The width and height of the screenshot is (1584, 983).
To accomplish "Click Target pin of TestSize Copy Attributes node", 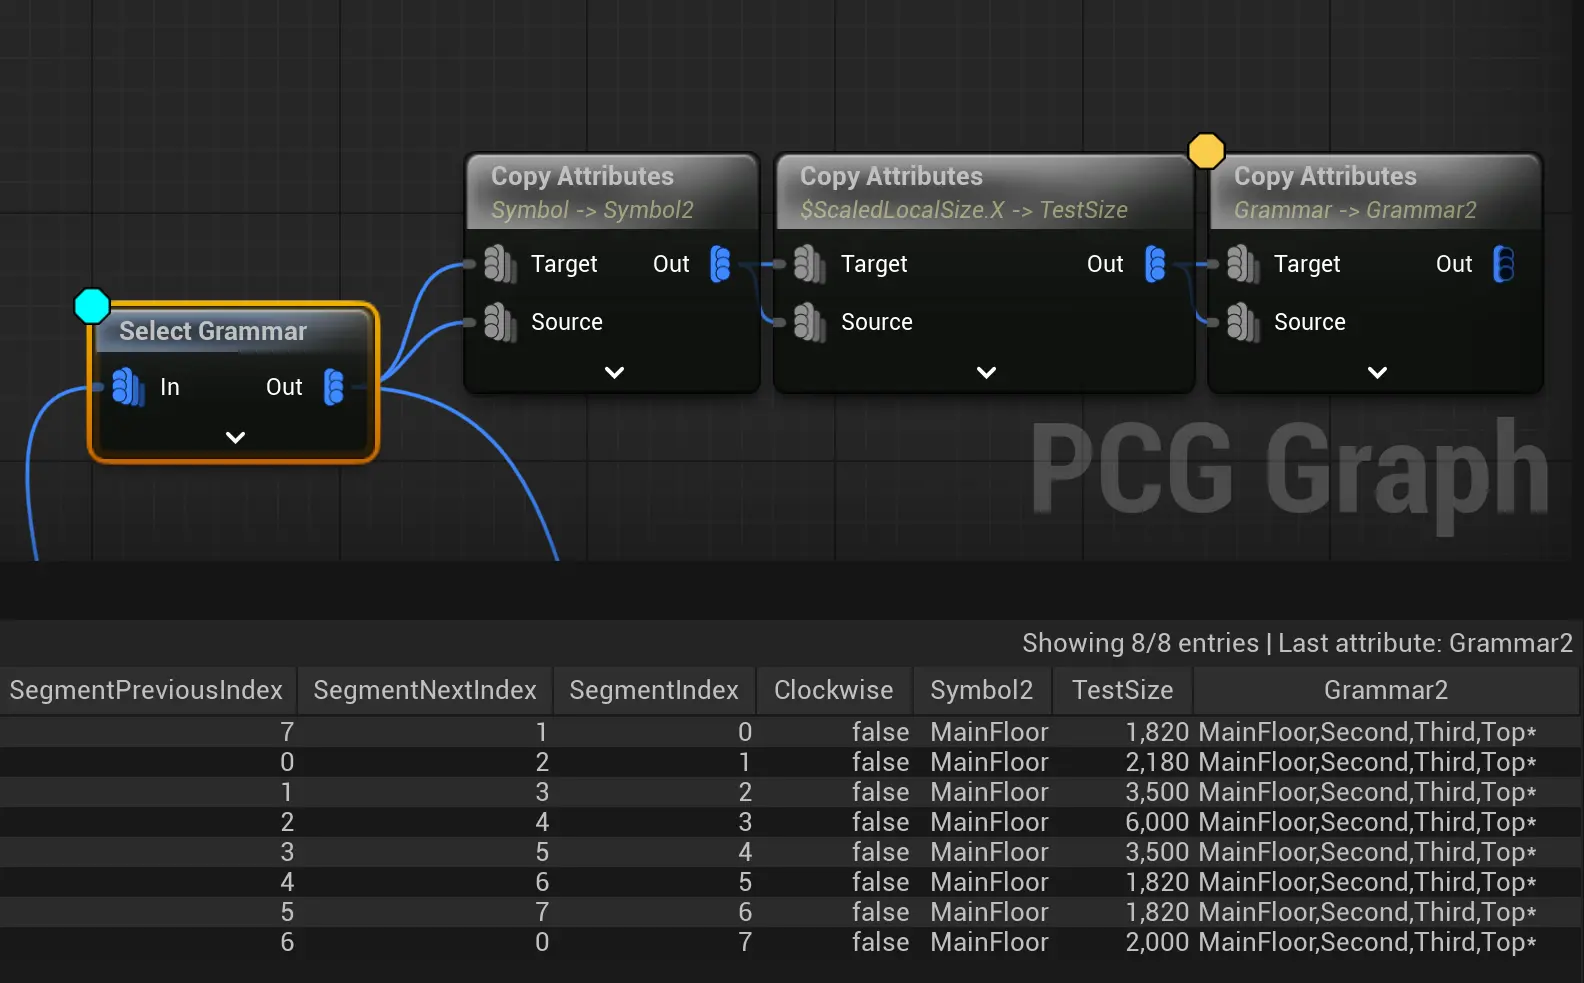I will [809, 264].
